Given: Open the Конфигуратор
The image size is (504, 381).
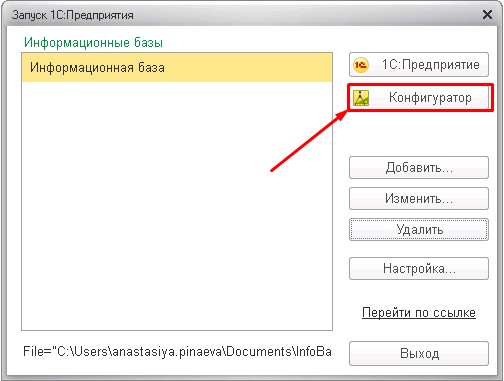Looking at the screenshot, I should pyautogui.click(x=419, y=98).
